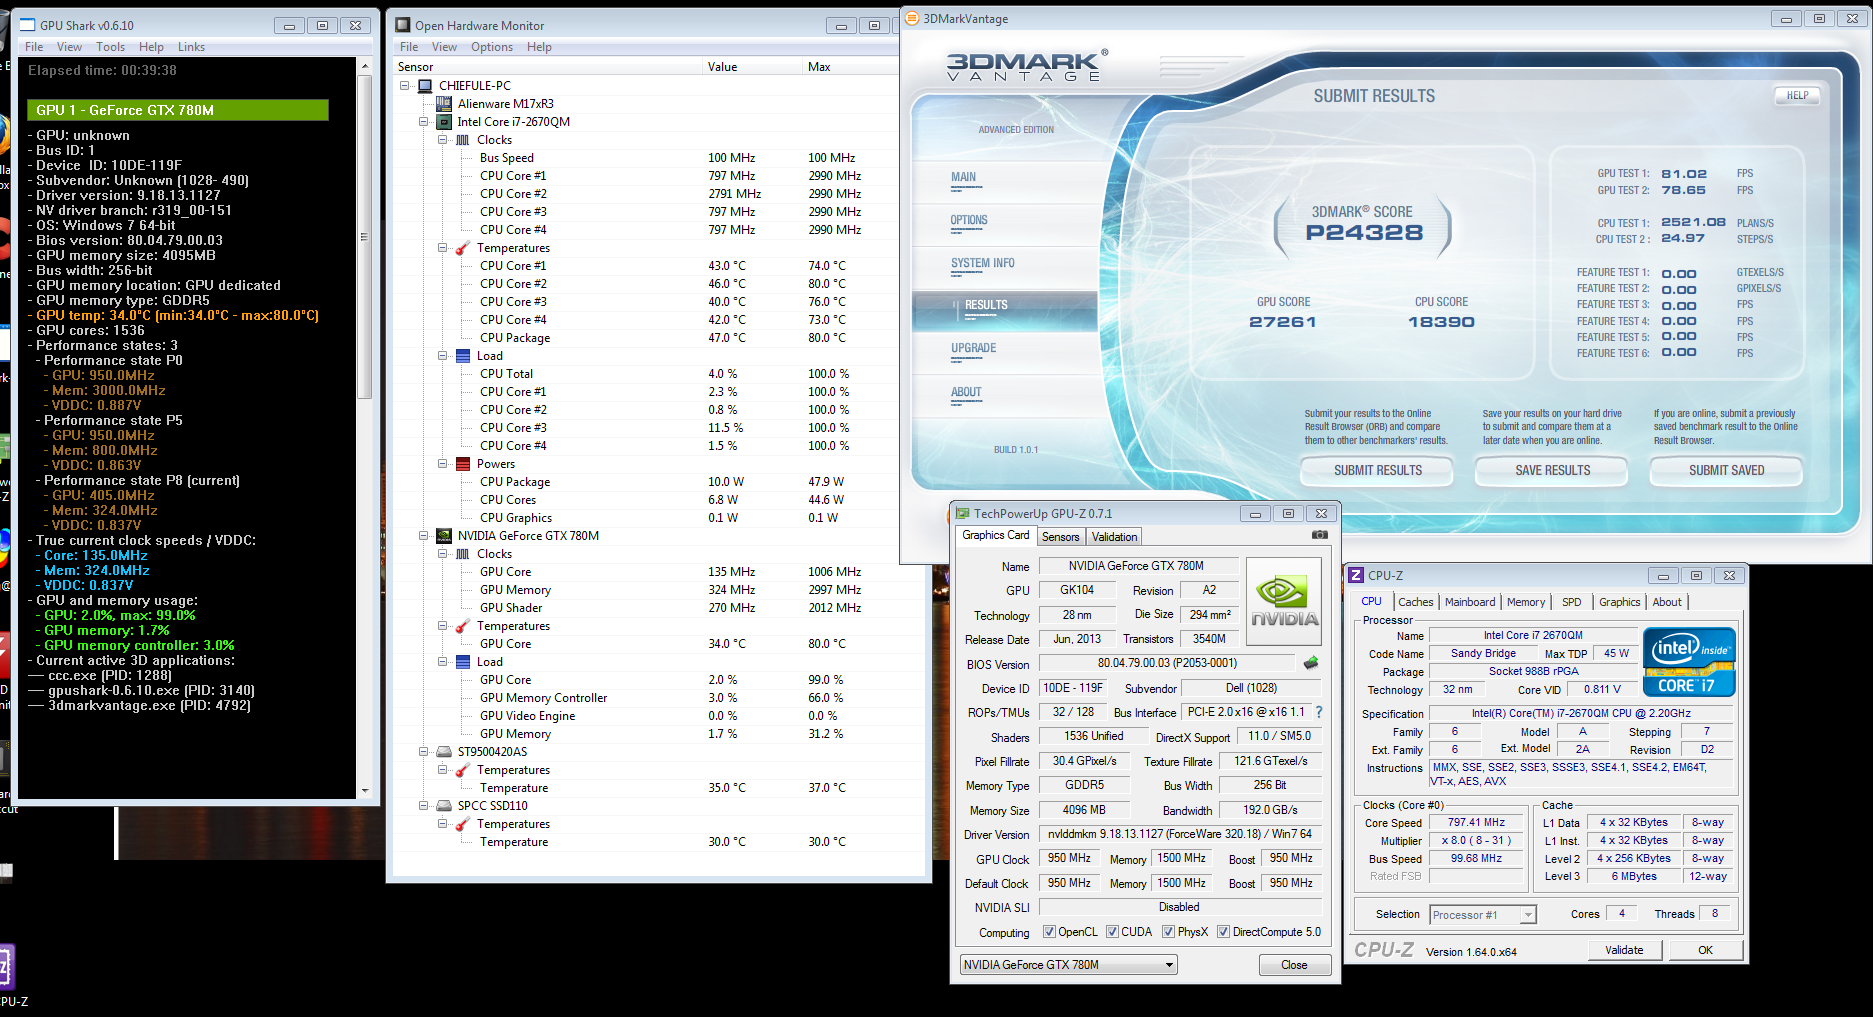
Task: Click the GPU-Z screenshot camera icon
Action: click(1320, 535)
